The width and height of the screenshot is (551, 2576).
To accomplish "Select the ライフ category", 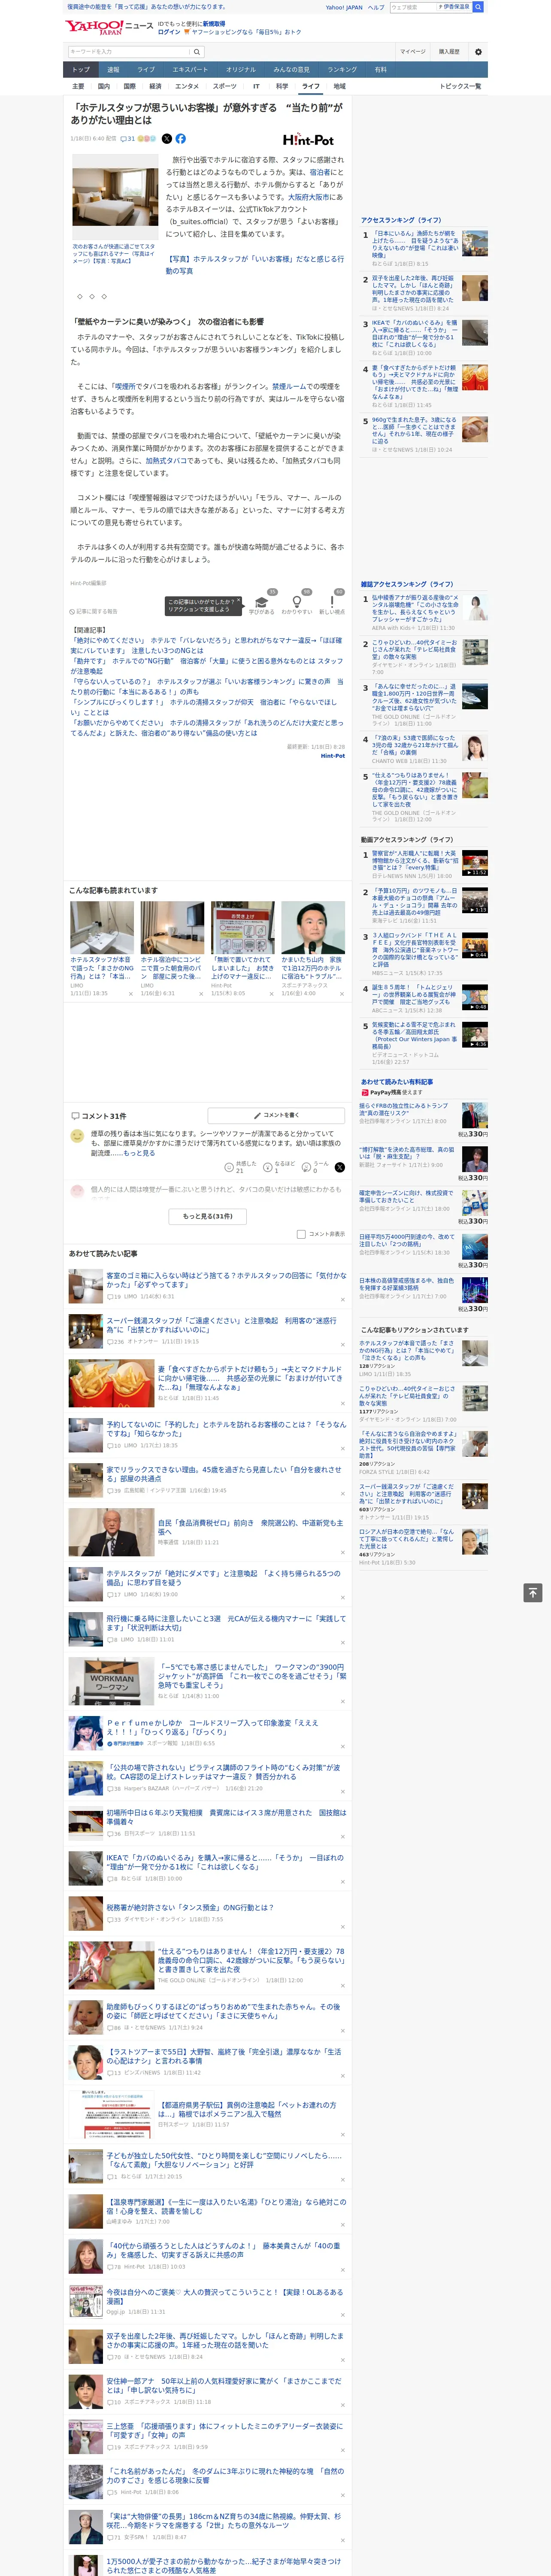I will [x=311, y=86].
